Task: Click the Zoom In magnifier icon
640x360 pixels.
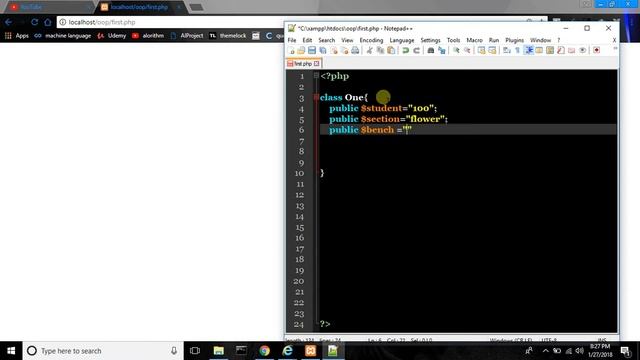Action: 456,50
